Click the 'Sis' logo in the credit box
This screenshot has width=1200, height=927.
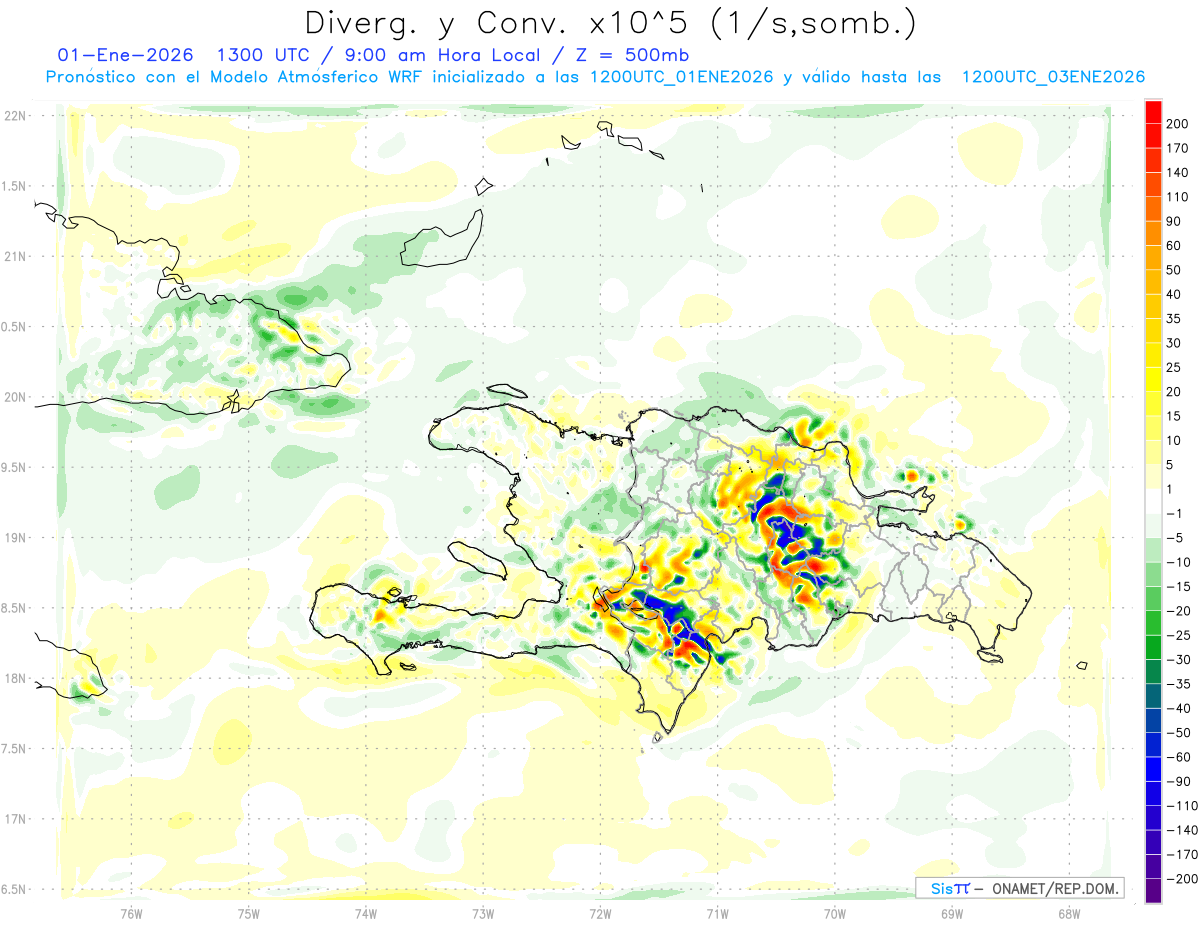click(942, 888)
